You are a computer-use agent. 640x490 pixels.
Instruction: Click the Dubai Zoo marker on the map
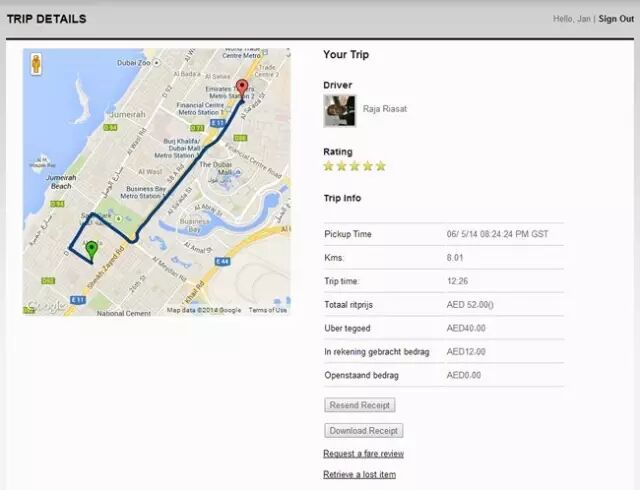(x=156, y=63)
